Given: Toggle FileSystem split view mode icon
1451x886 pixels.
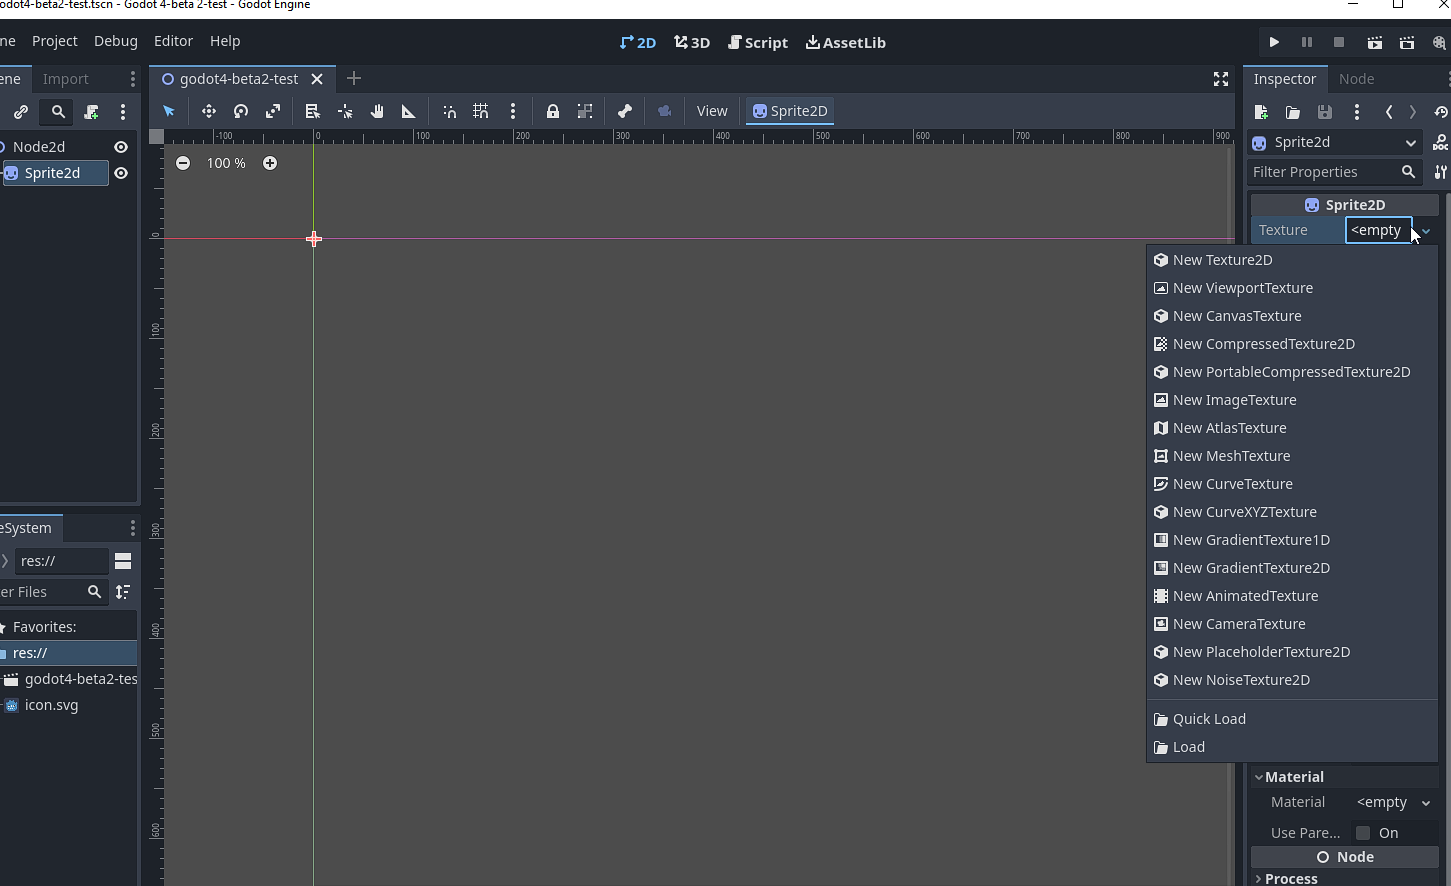Looking at the screenshot, I should point(123,561).
